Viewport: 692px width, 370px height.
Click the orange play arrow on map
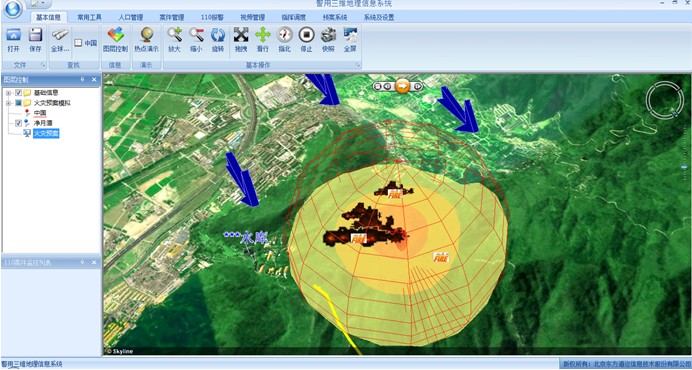[402, 86]
